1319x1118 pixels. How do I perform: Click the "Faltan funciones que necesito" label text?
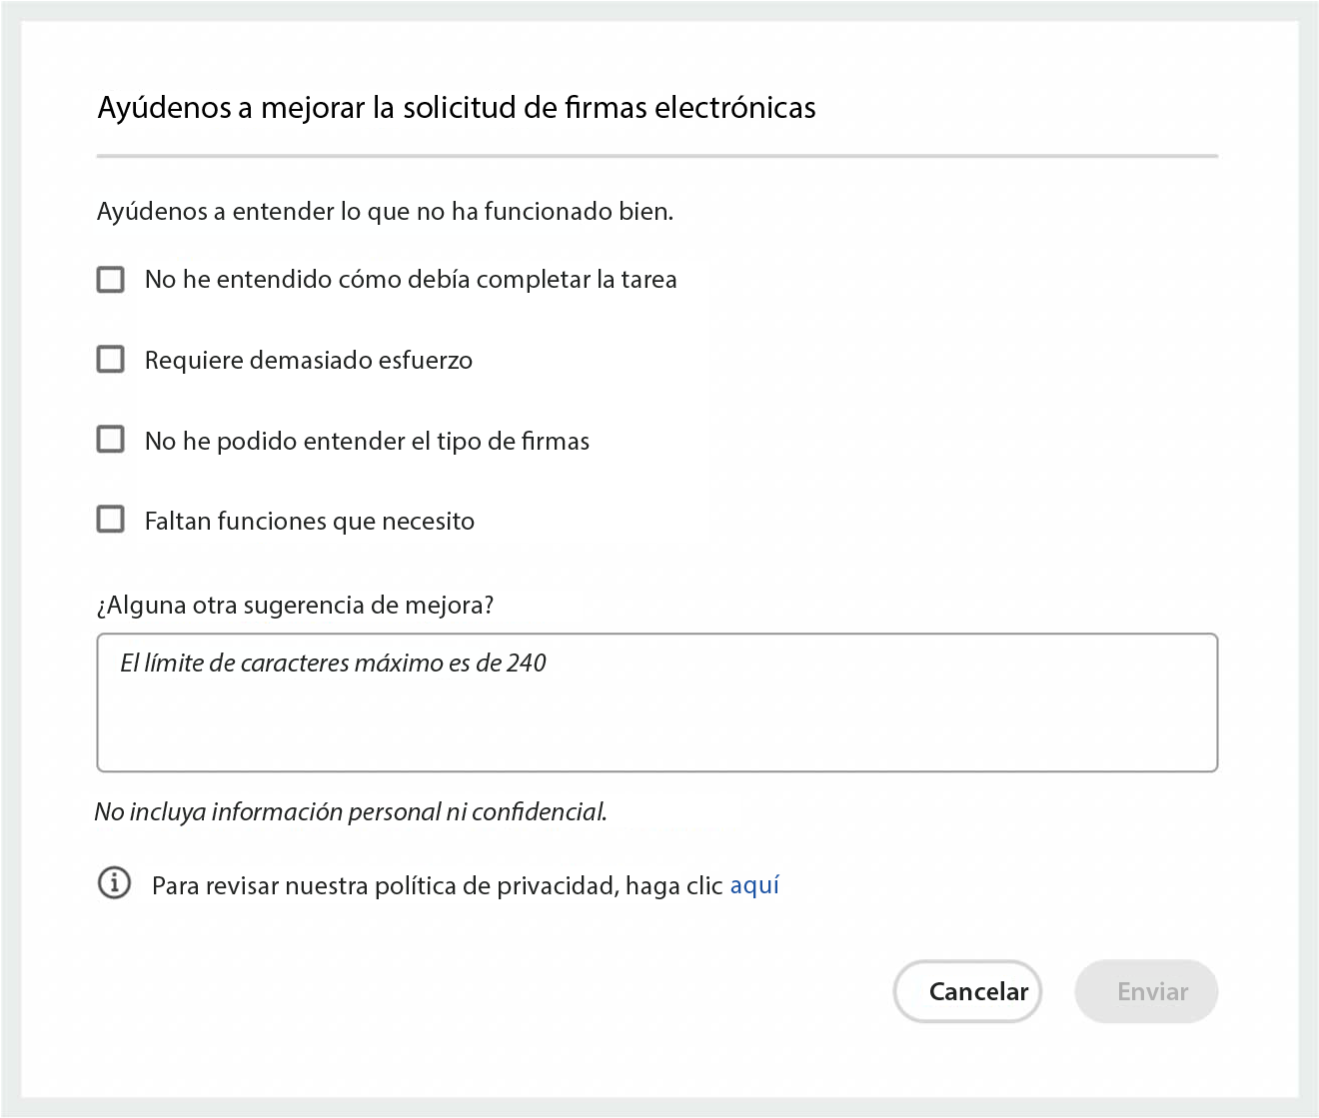309,521
